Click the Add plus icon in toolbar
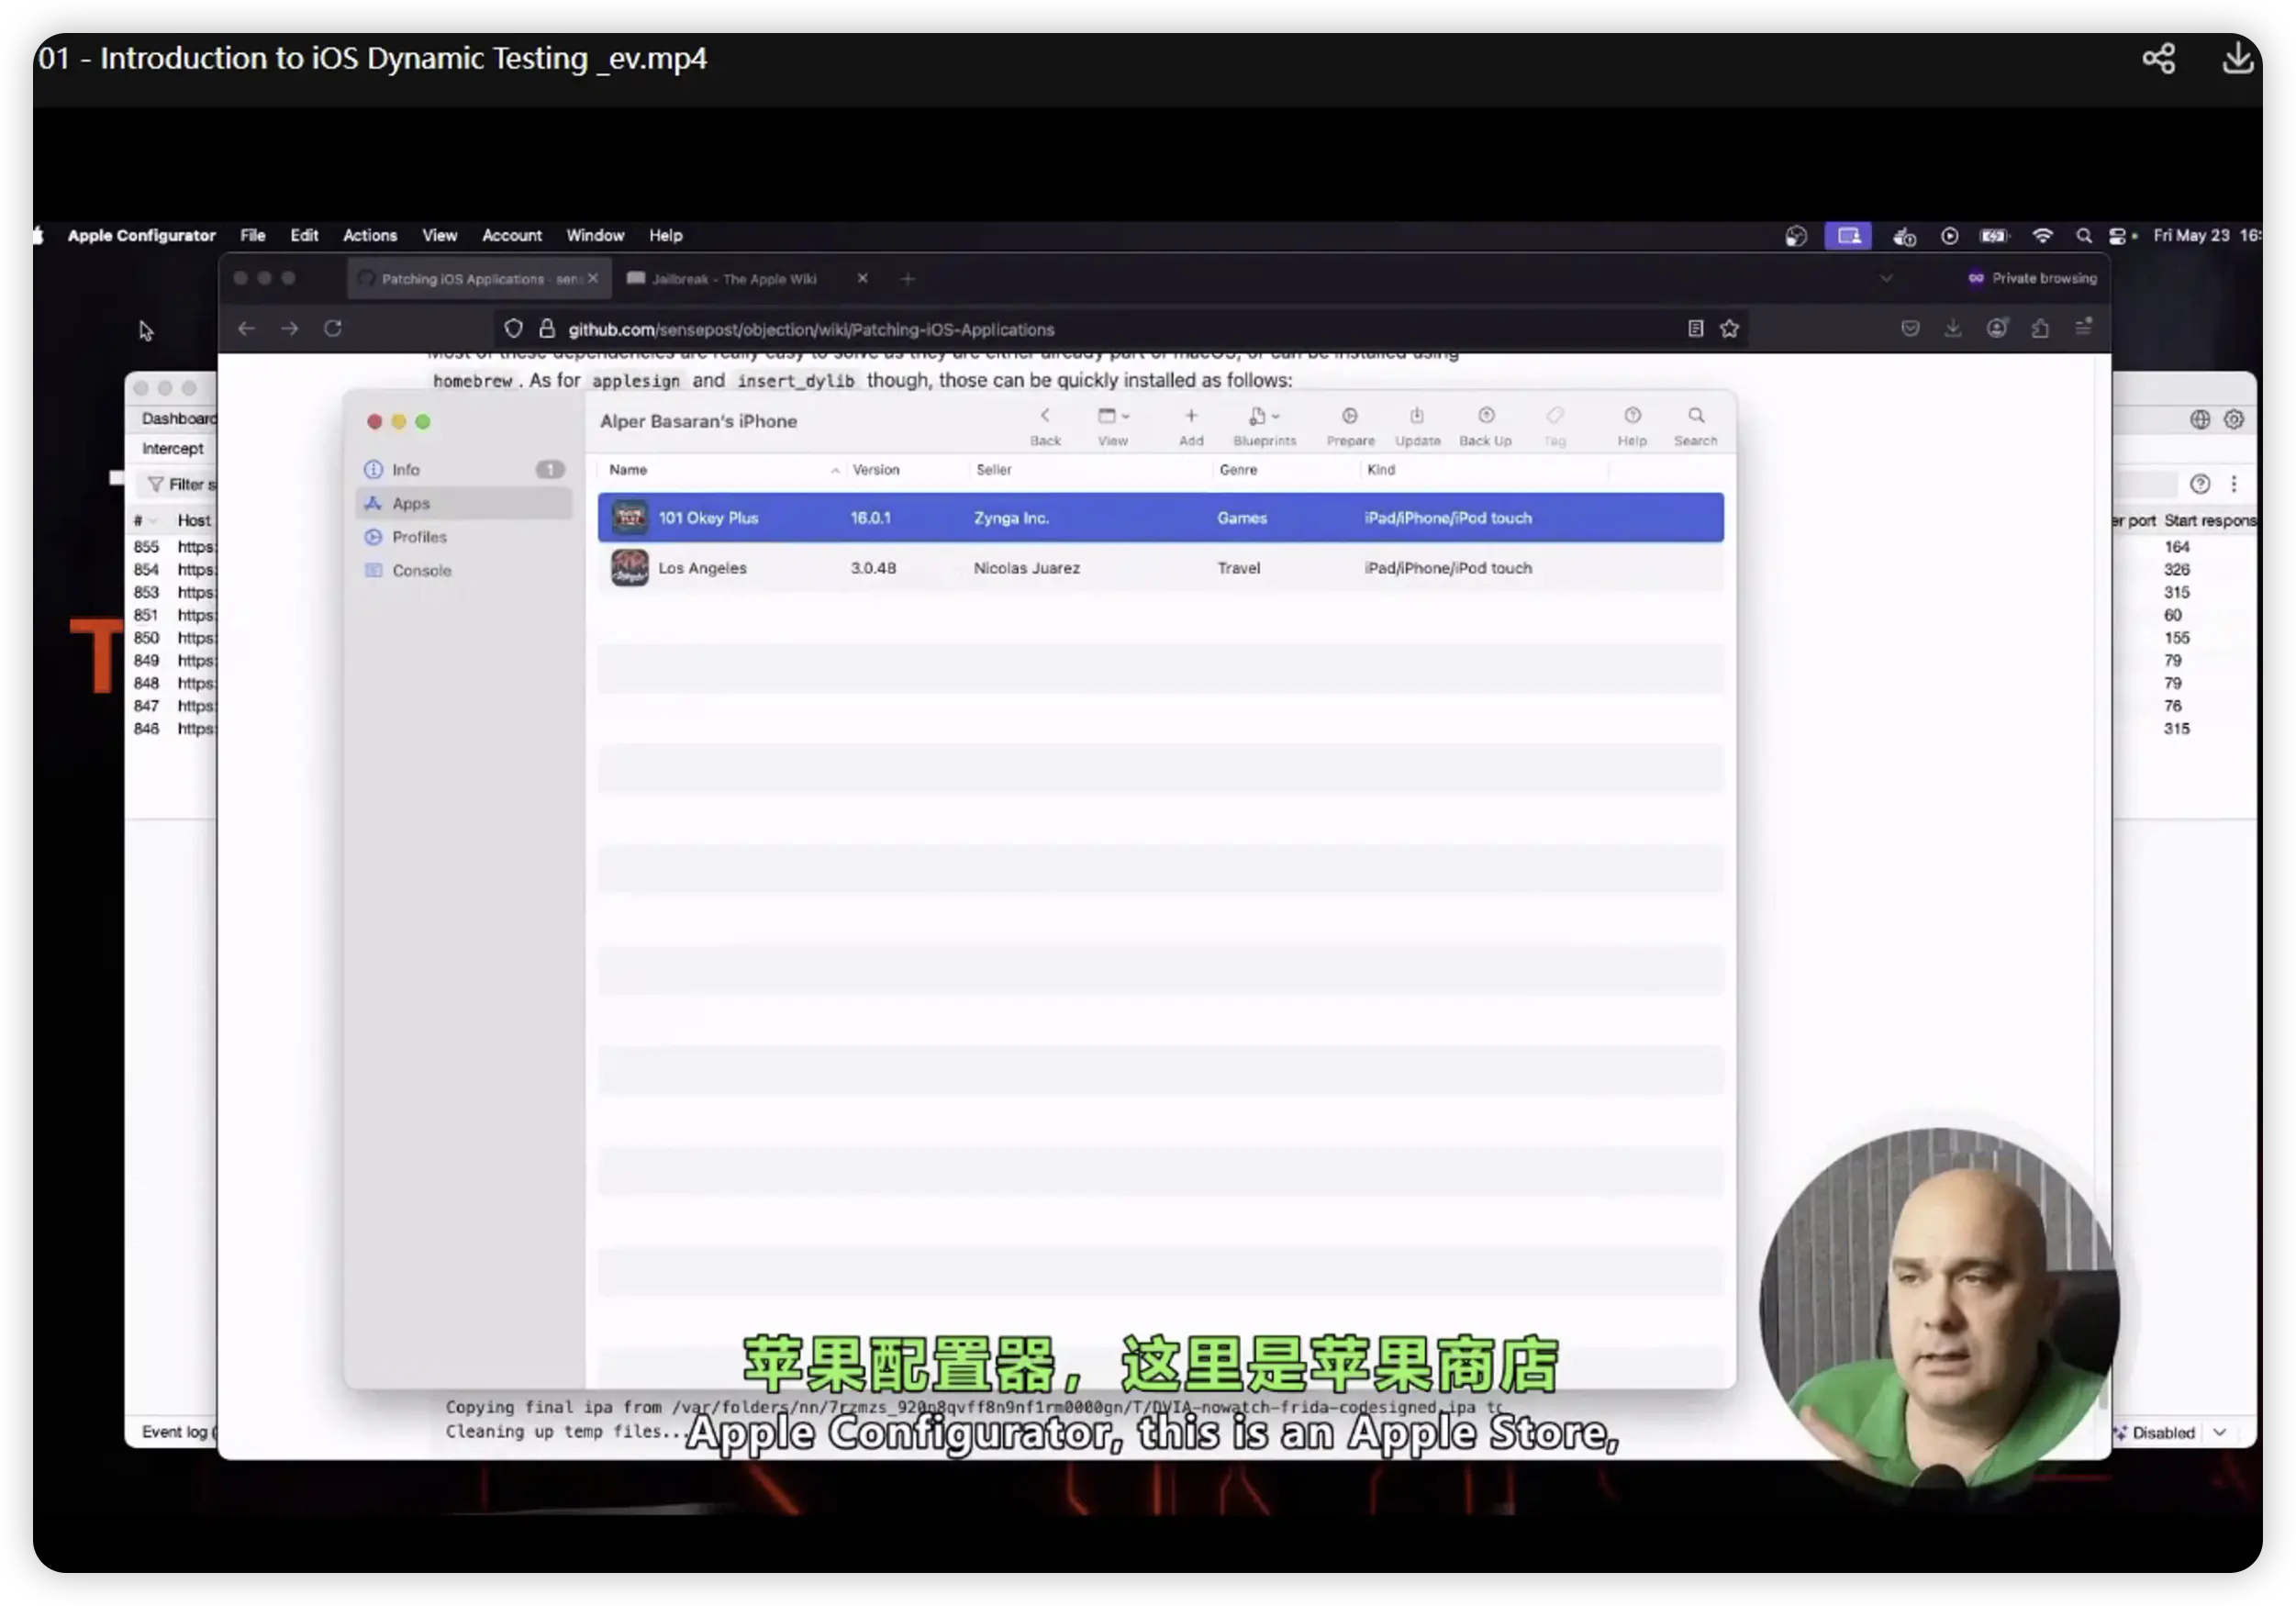Viewport: 2296px width, 1606px height. 1190,416
